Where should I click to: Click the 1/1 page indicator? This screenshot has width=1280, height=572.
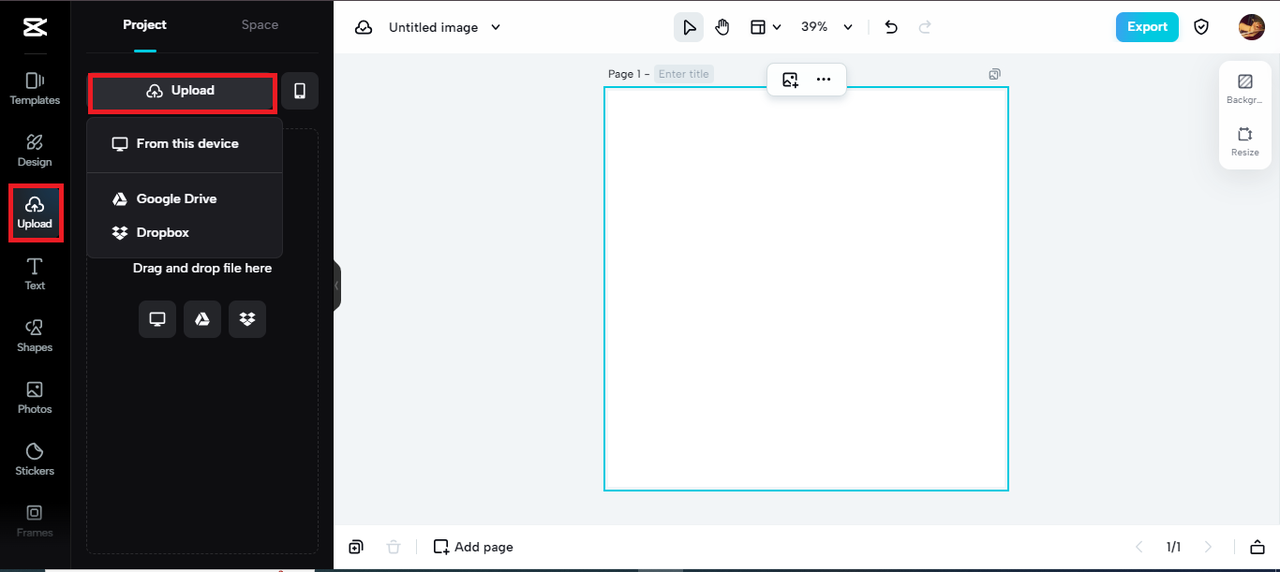pos(1173,547)
